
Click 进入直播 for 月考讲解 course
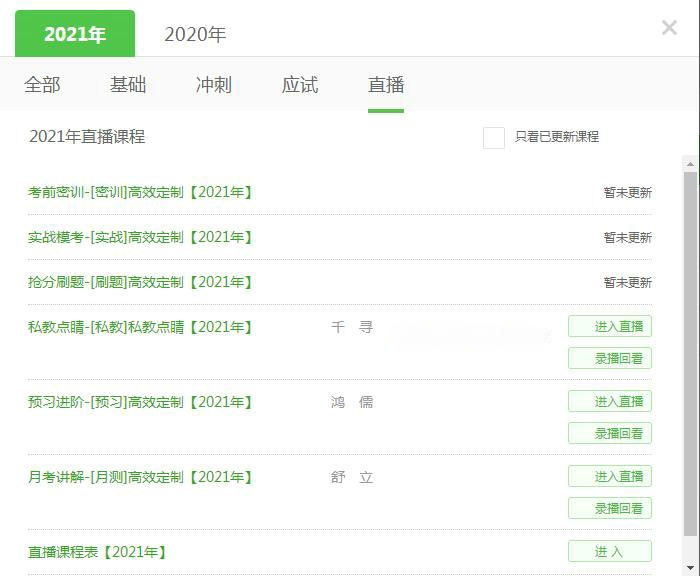pos(610,476)
